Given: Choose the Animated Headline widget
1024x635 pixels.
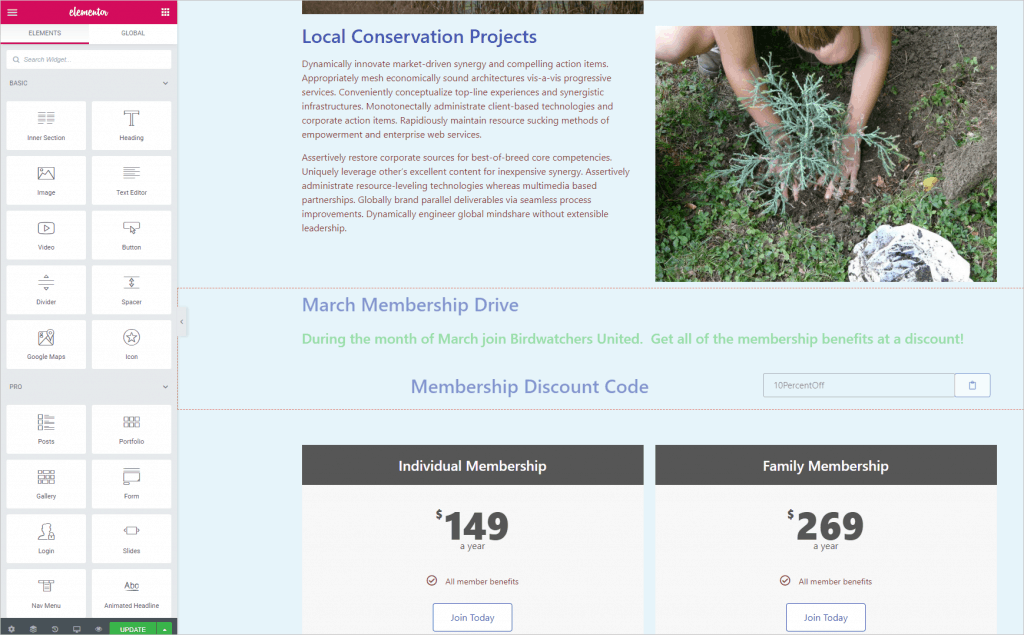Looking at the screenshot, I should tap(131, 593).
